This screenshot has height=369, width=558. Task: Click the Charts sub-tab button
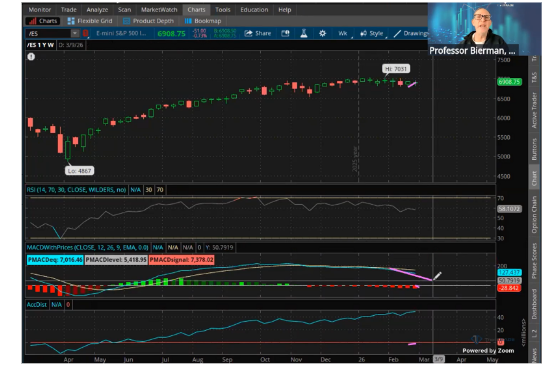(43, 21)
